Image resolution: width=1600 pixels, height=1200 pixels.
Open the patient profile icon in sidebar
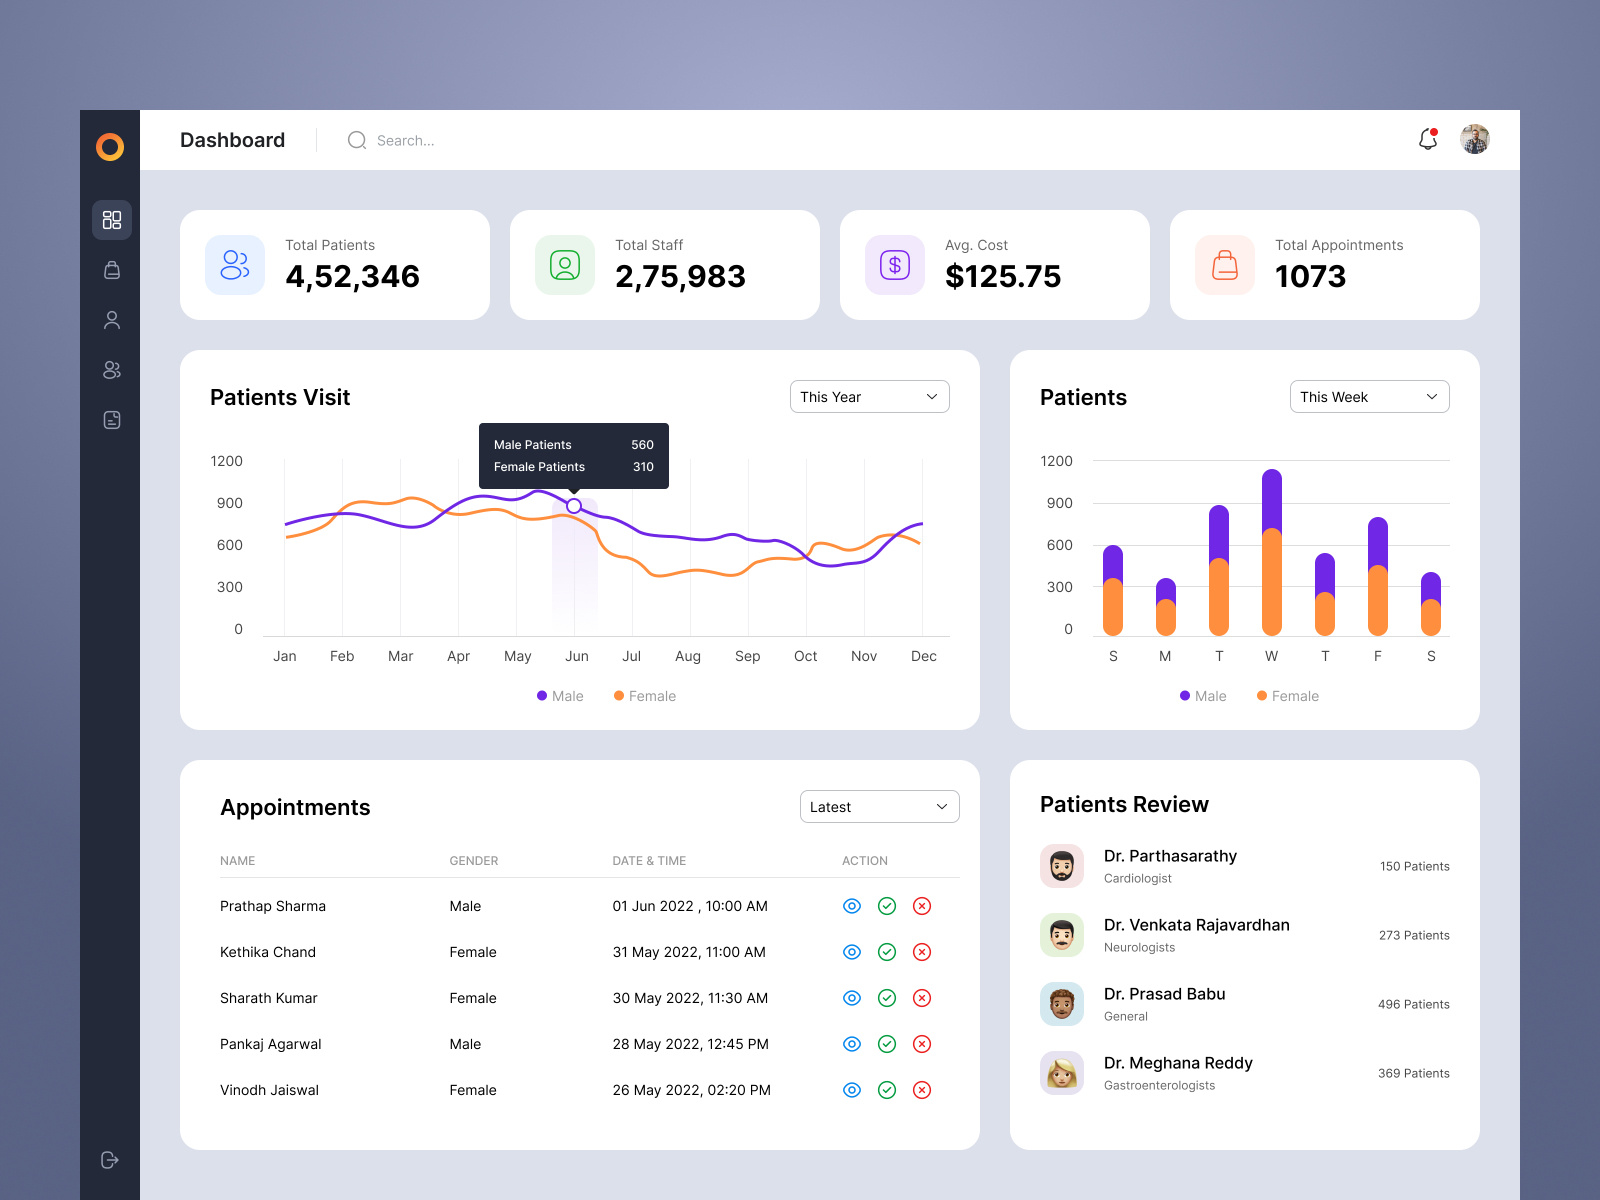coord(111,320)
